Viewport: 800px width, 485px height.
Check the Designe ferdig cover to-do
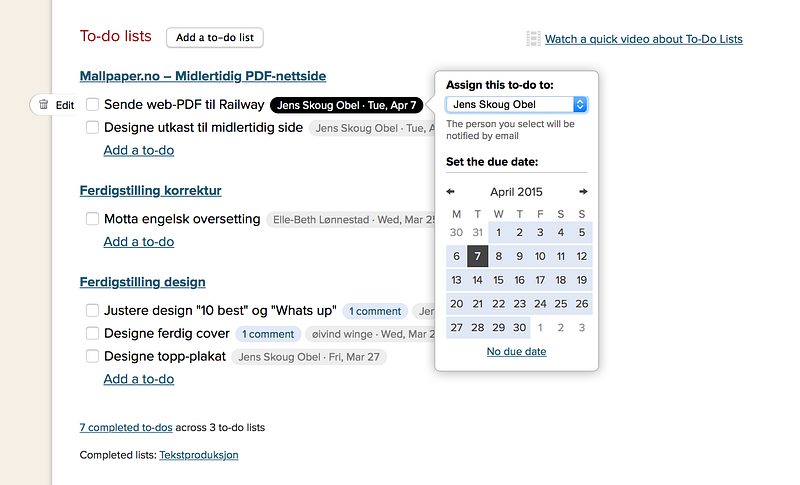(x=92, y=333)
